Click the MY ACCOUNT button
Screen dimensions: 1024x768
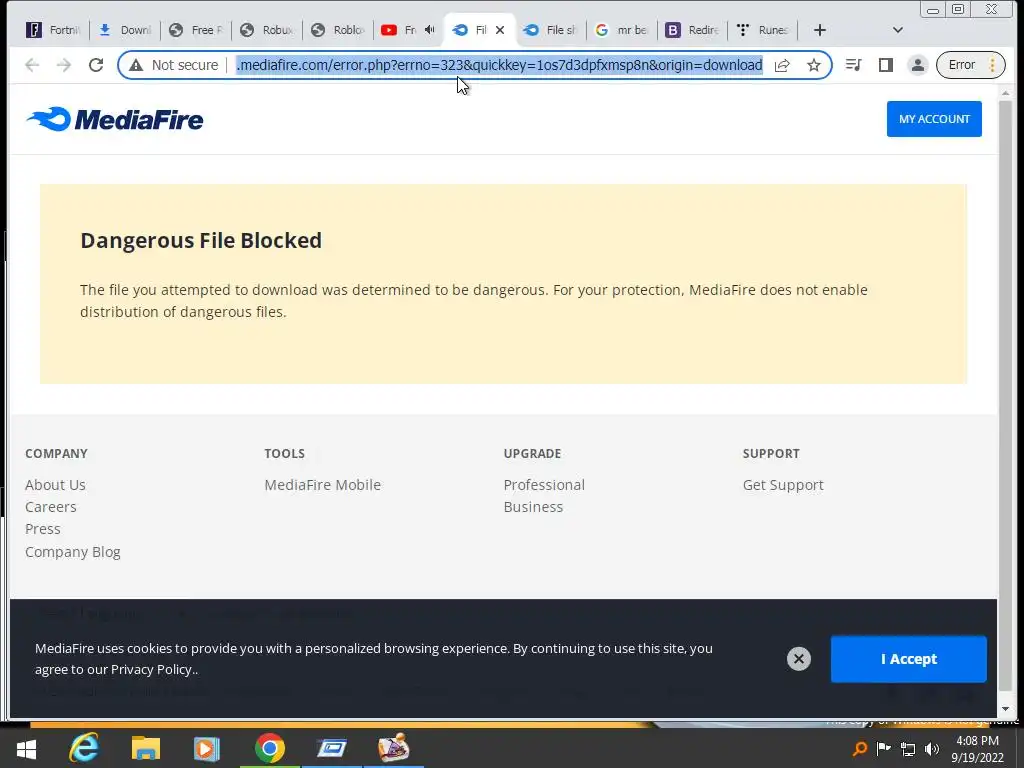pyautogui.click(x=934, y=119)
